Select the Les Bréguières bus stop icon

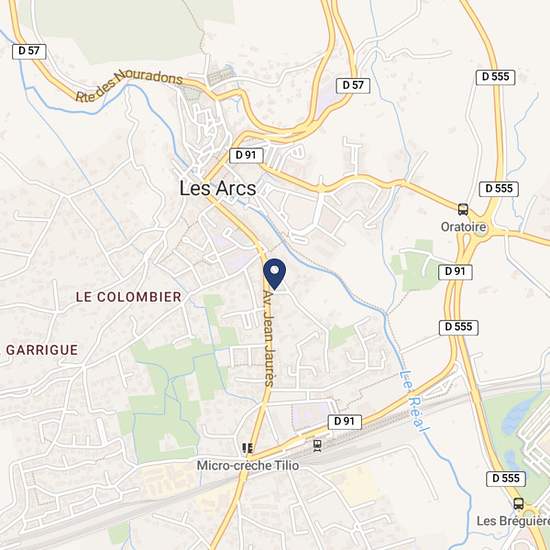pos(518,504)
